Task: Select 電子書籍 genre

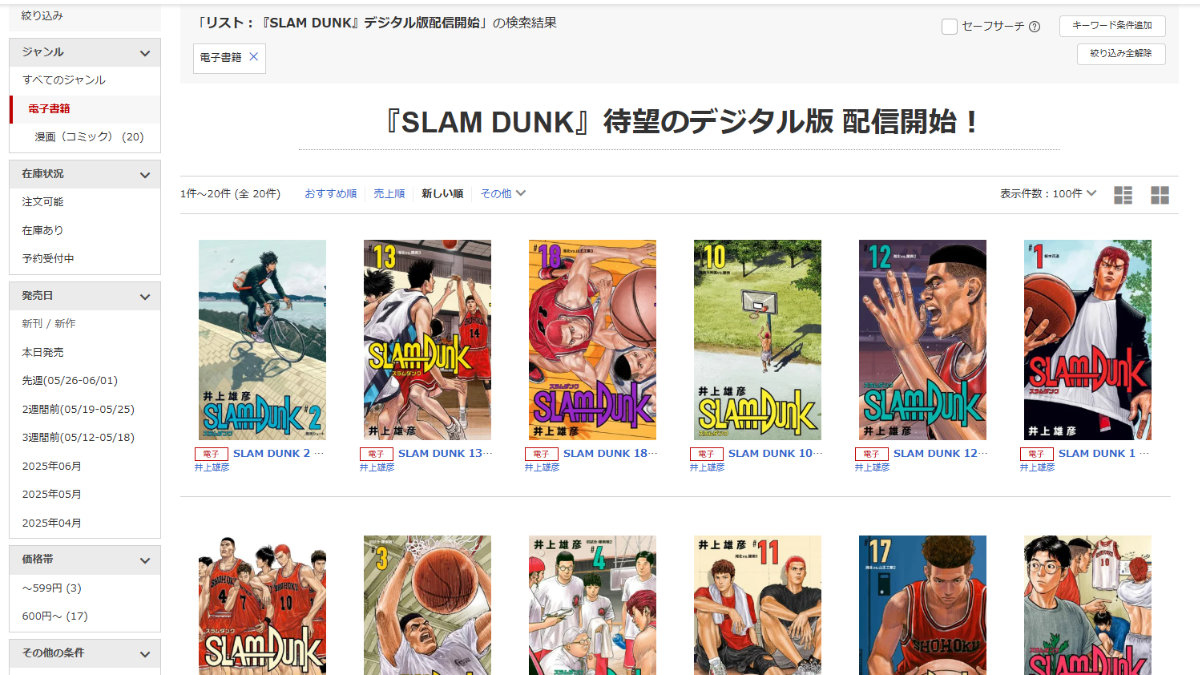Action: [48, 109]
